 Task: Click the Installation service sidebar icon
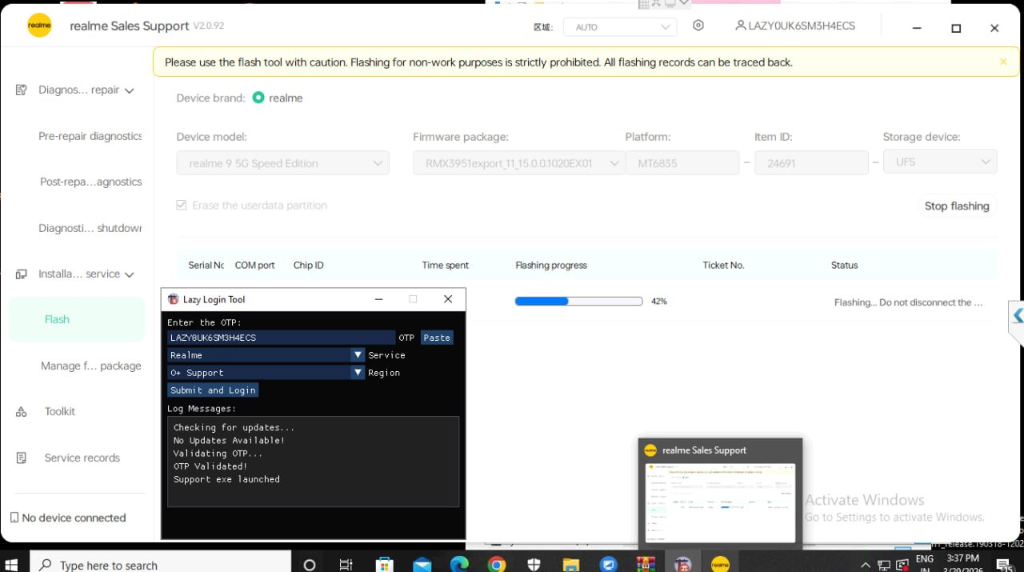click(22, 274)
